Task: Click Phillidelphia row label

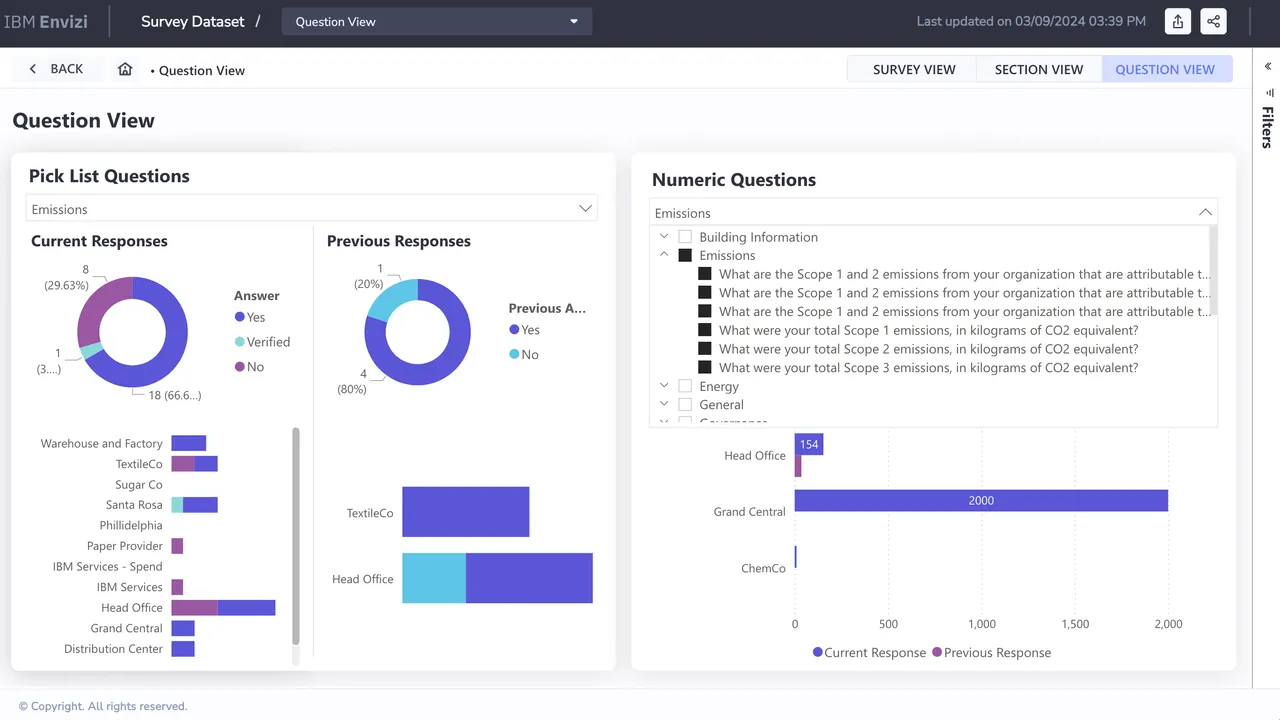Action: pos(131,525)
